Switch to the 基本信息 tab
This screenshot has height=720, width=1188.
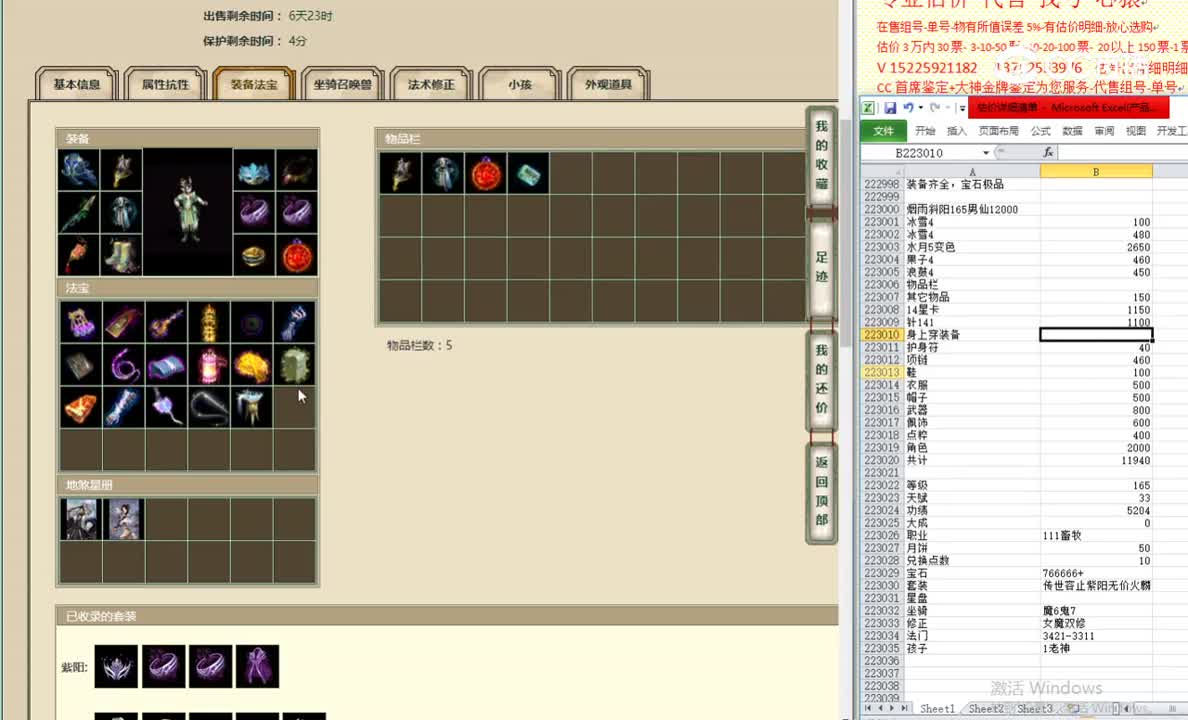coord(77,84)
